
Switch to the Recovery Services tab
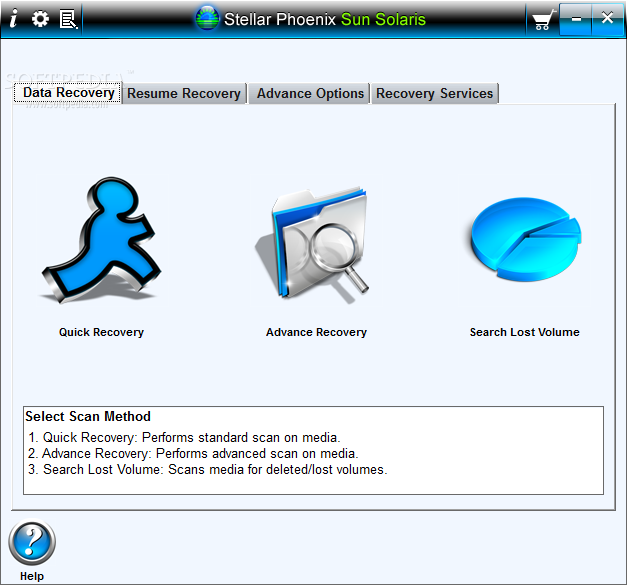(x=435, y=94)
